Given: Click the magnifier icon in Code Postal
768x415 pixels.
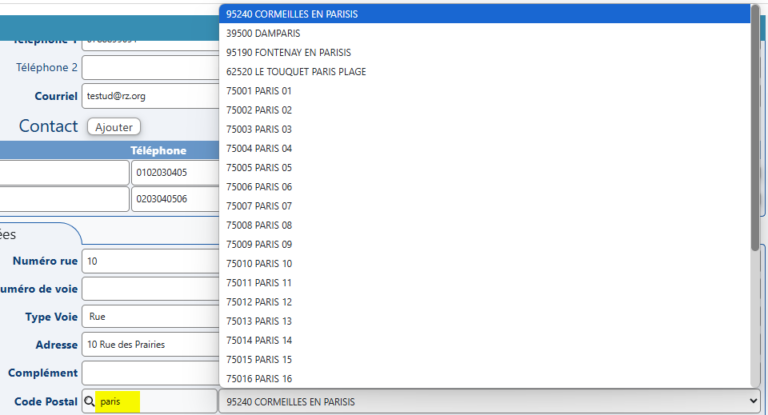Looking at the screenshot, I should tap(90, 402).
